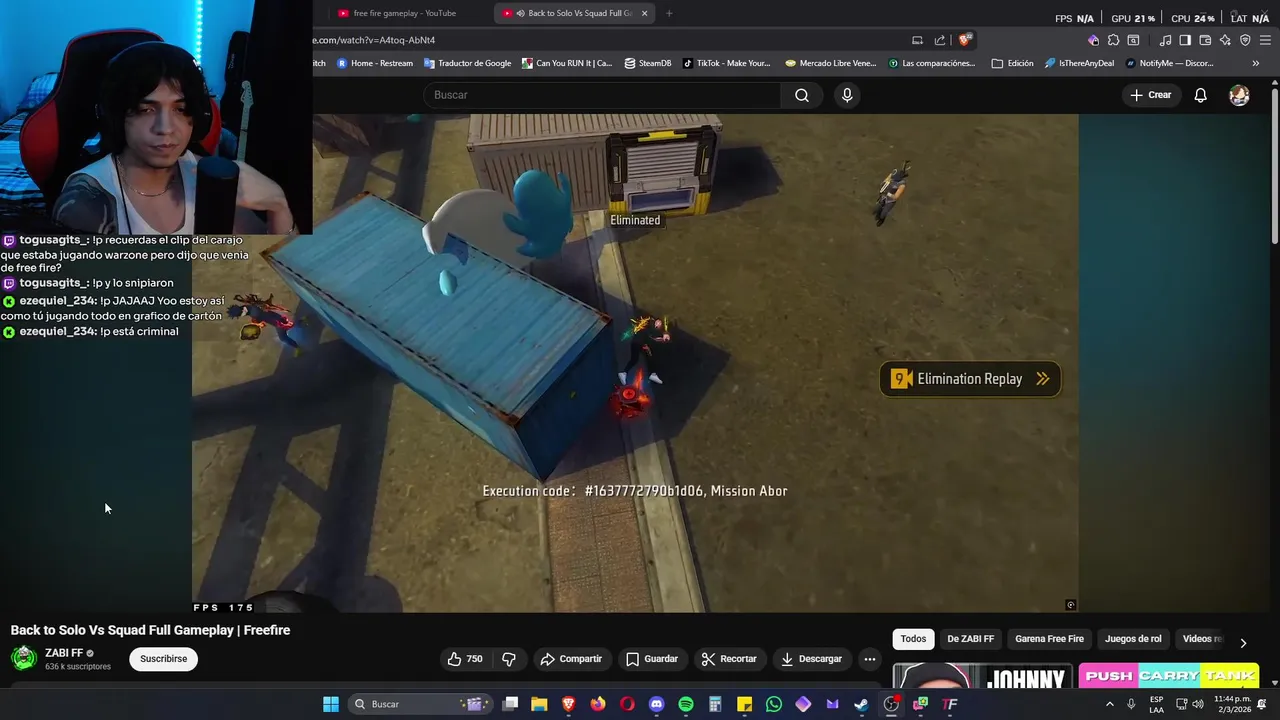Click the address bar share icon
The height and width of the screenshot is (720, 1280).
pyautogui.click(x=940, y=40)
